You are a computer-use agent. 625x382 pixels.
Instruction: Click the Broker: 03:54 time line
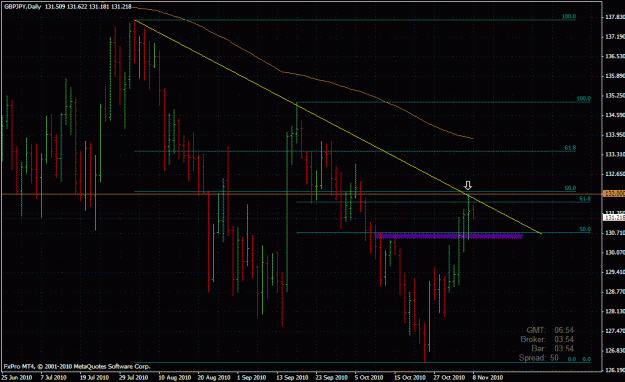coord(547,339)
